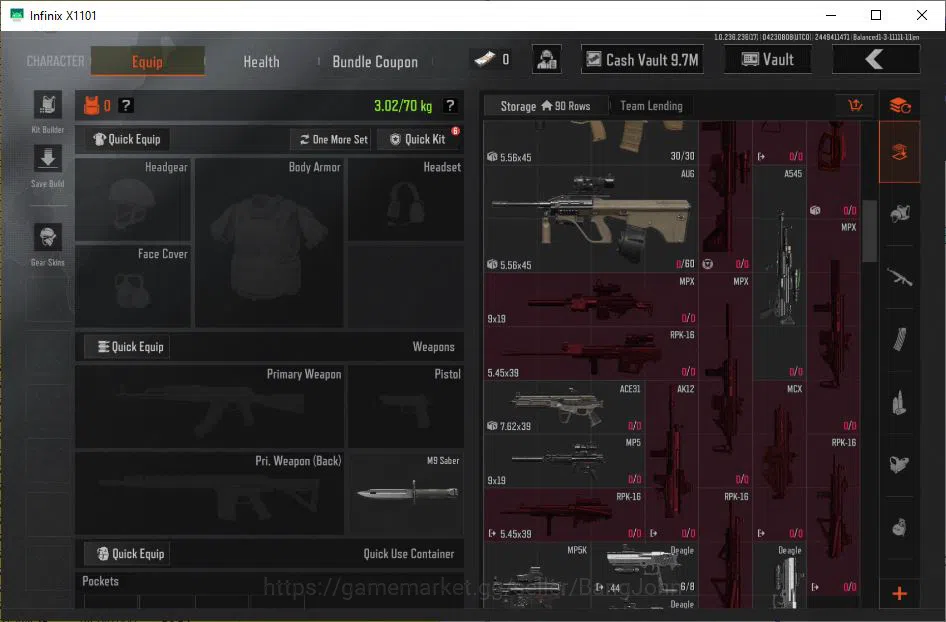The image size is (946, 622).
Task: Click the Quick Kit button
Action: click(x=417, y=139)
